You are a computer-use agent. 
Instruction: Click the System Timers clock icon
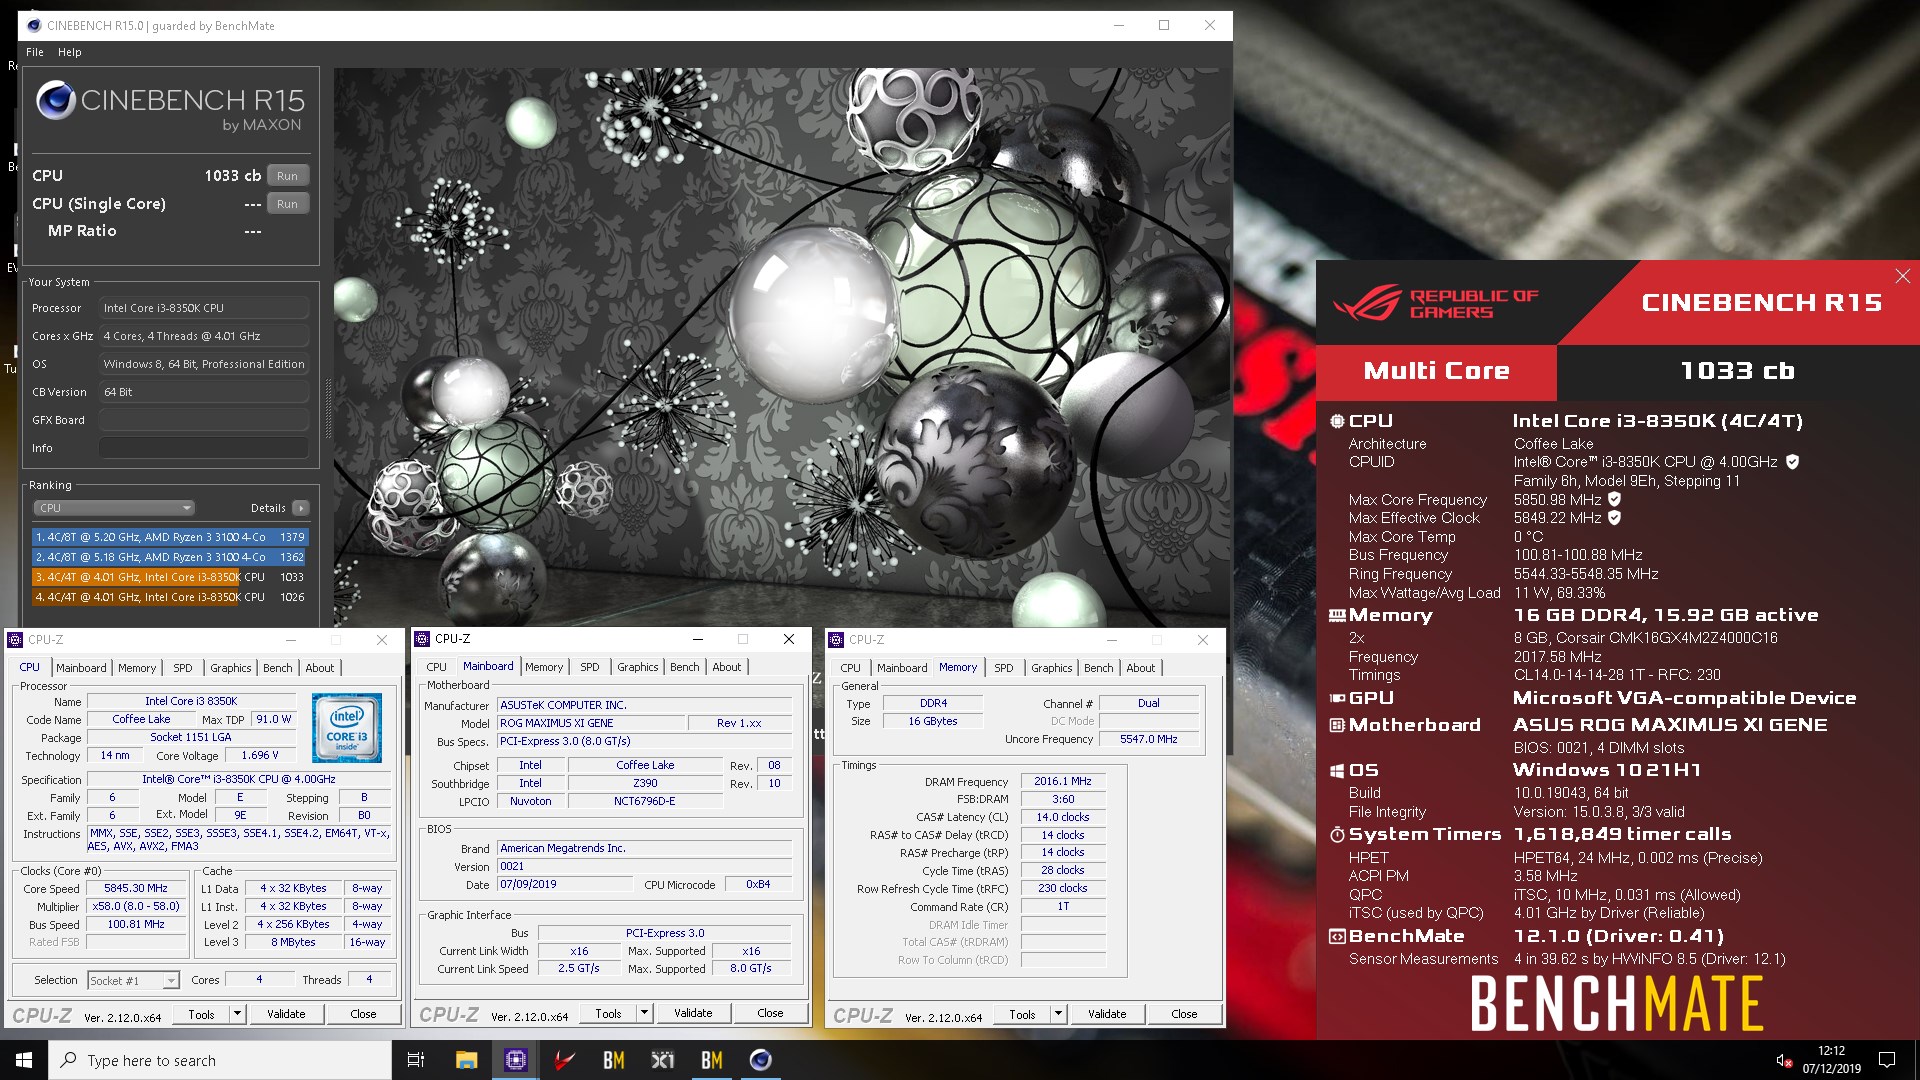1337,834
